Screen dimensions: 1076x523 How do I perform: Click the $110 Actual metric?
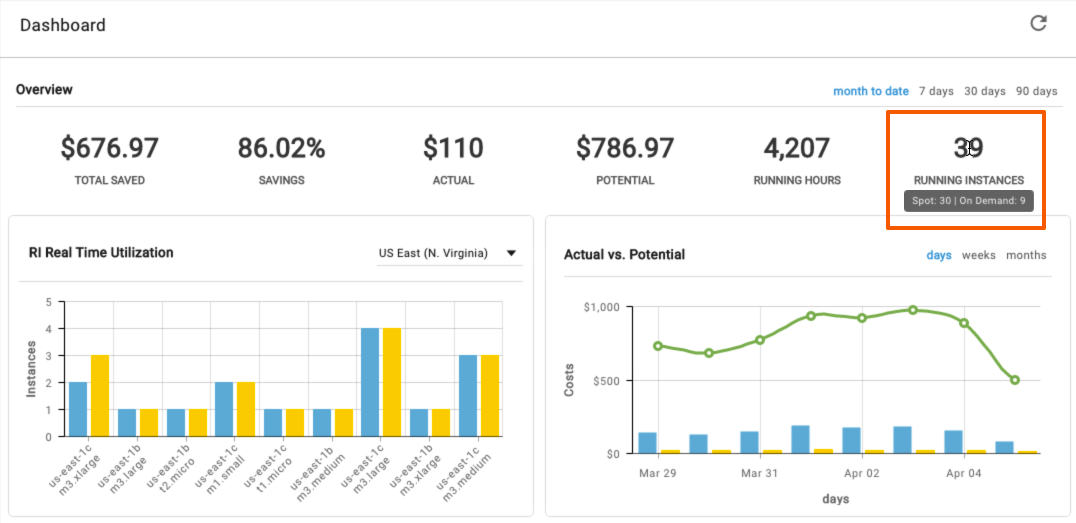pos(453,149)
